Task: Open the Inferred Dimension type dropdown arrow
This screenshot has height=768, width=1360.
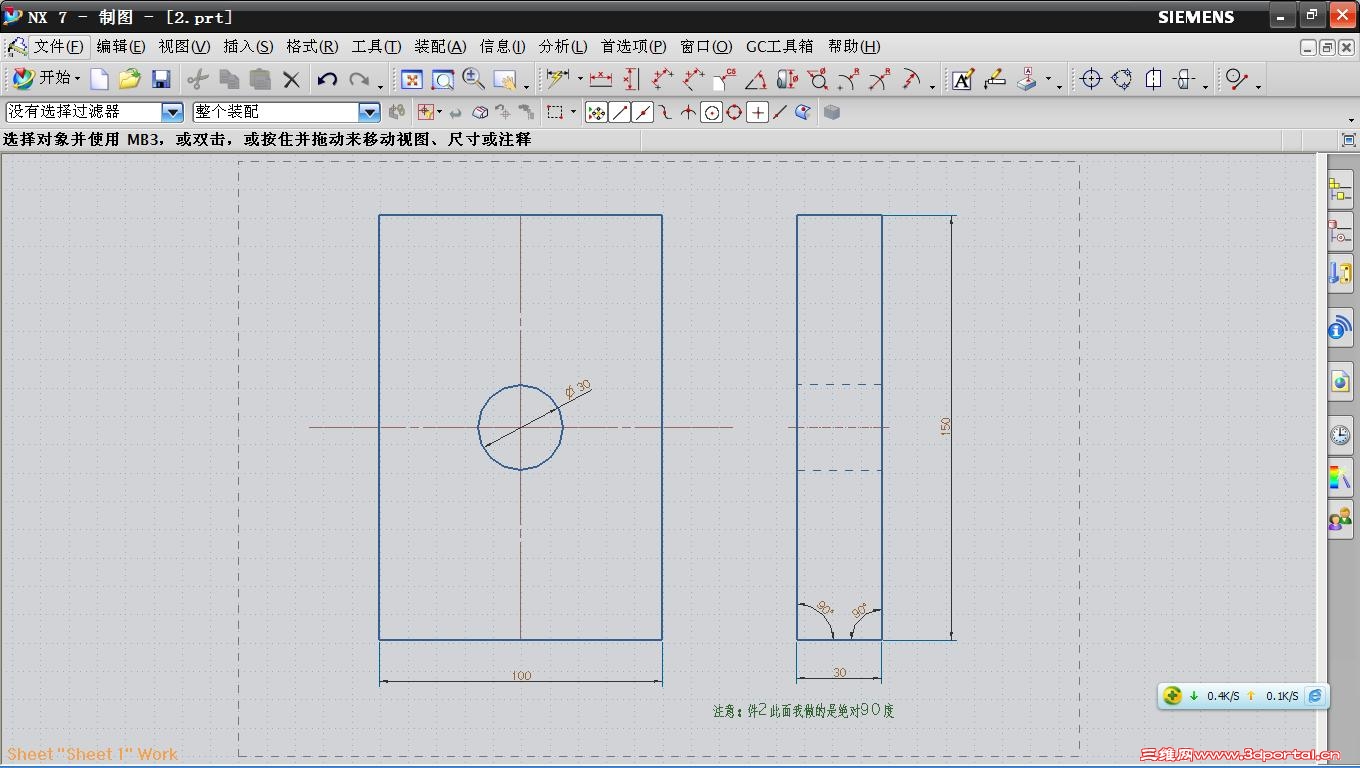Action: click(579, 80)
